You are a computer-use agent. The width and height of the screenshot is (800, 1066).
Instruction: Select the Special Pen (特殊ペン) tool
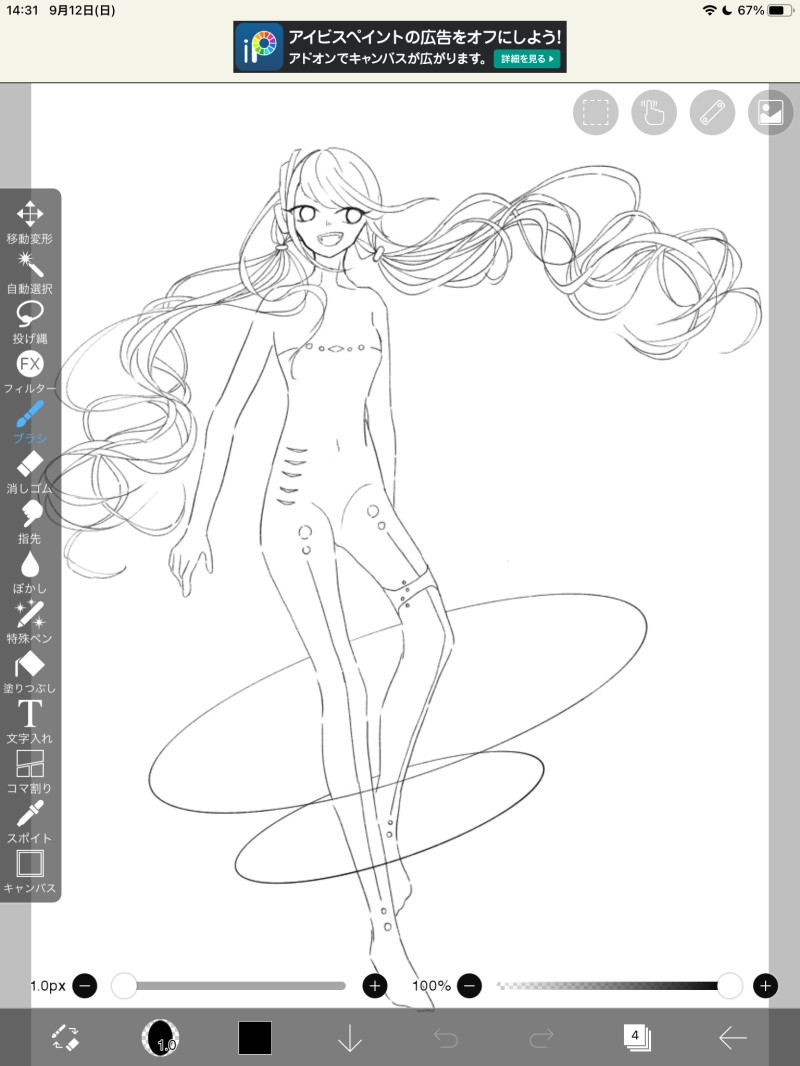(x=30, y=622)
